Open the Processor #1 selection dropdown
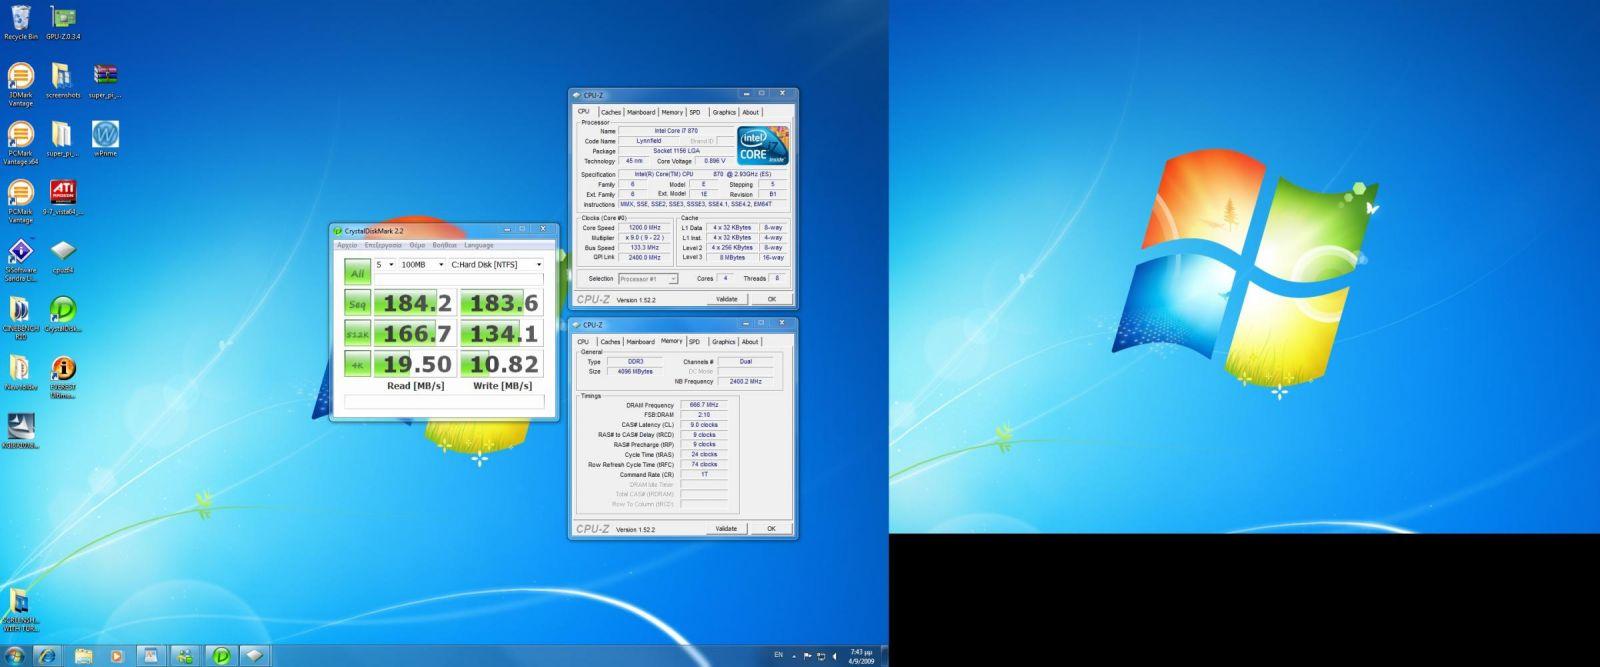This screenshot has height=667, width=1600. 648,279
